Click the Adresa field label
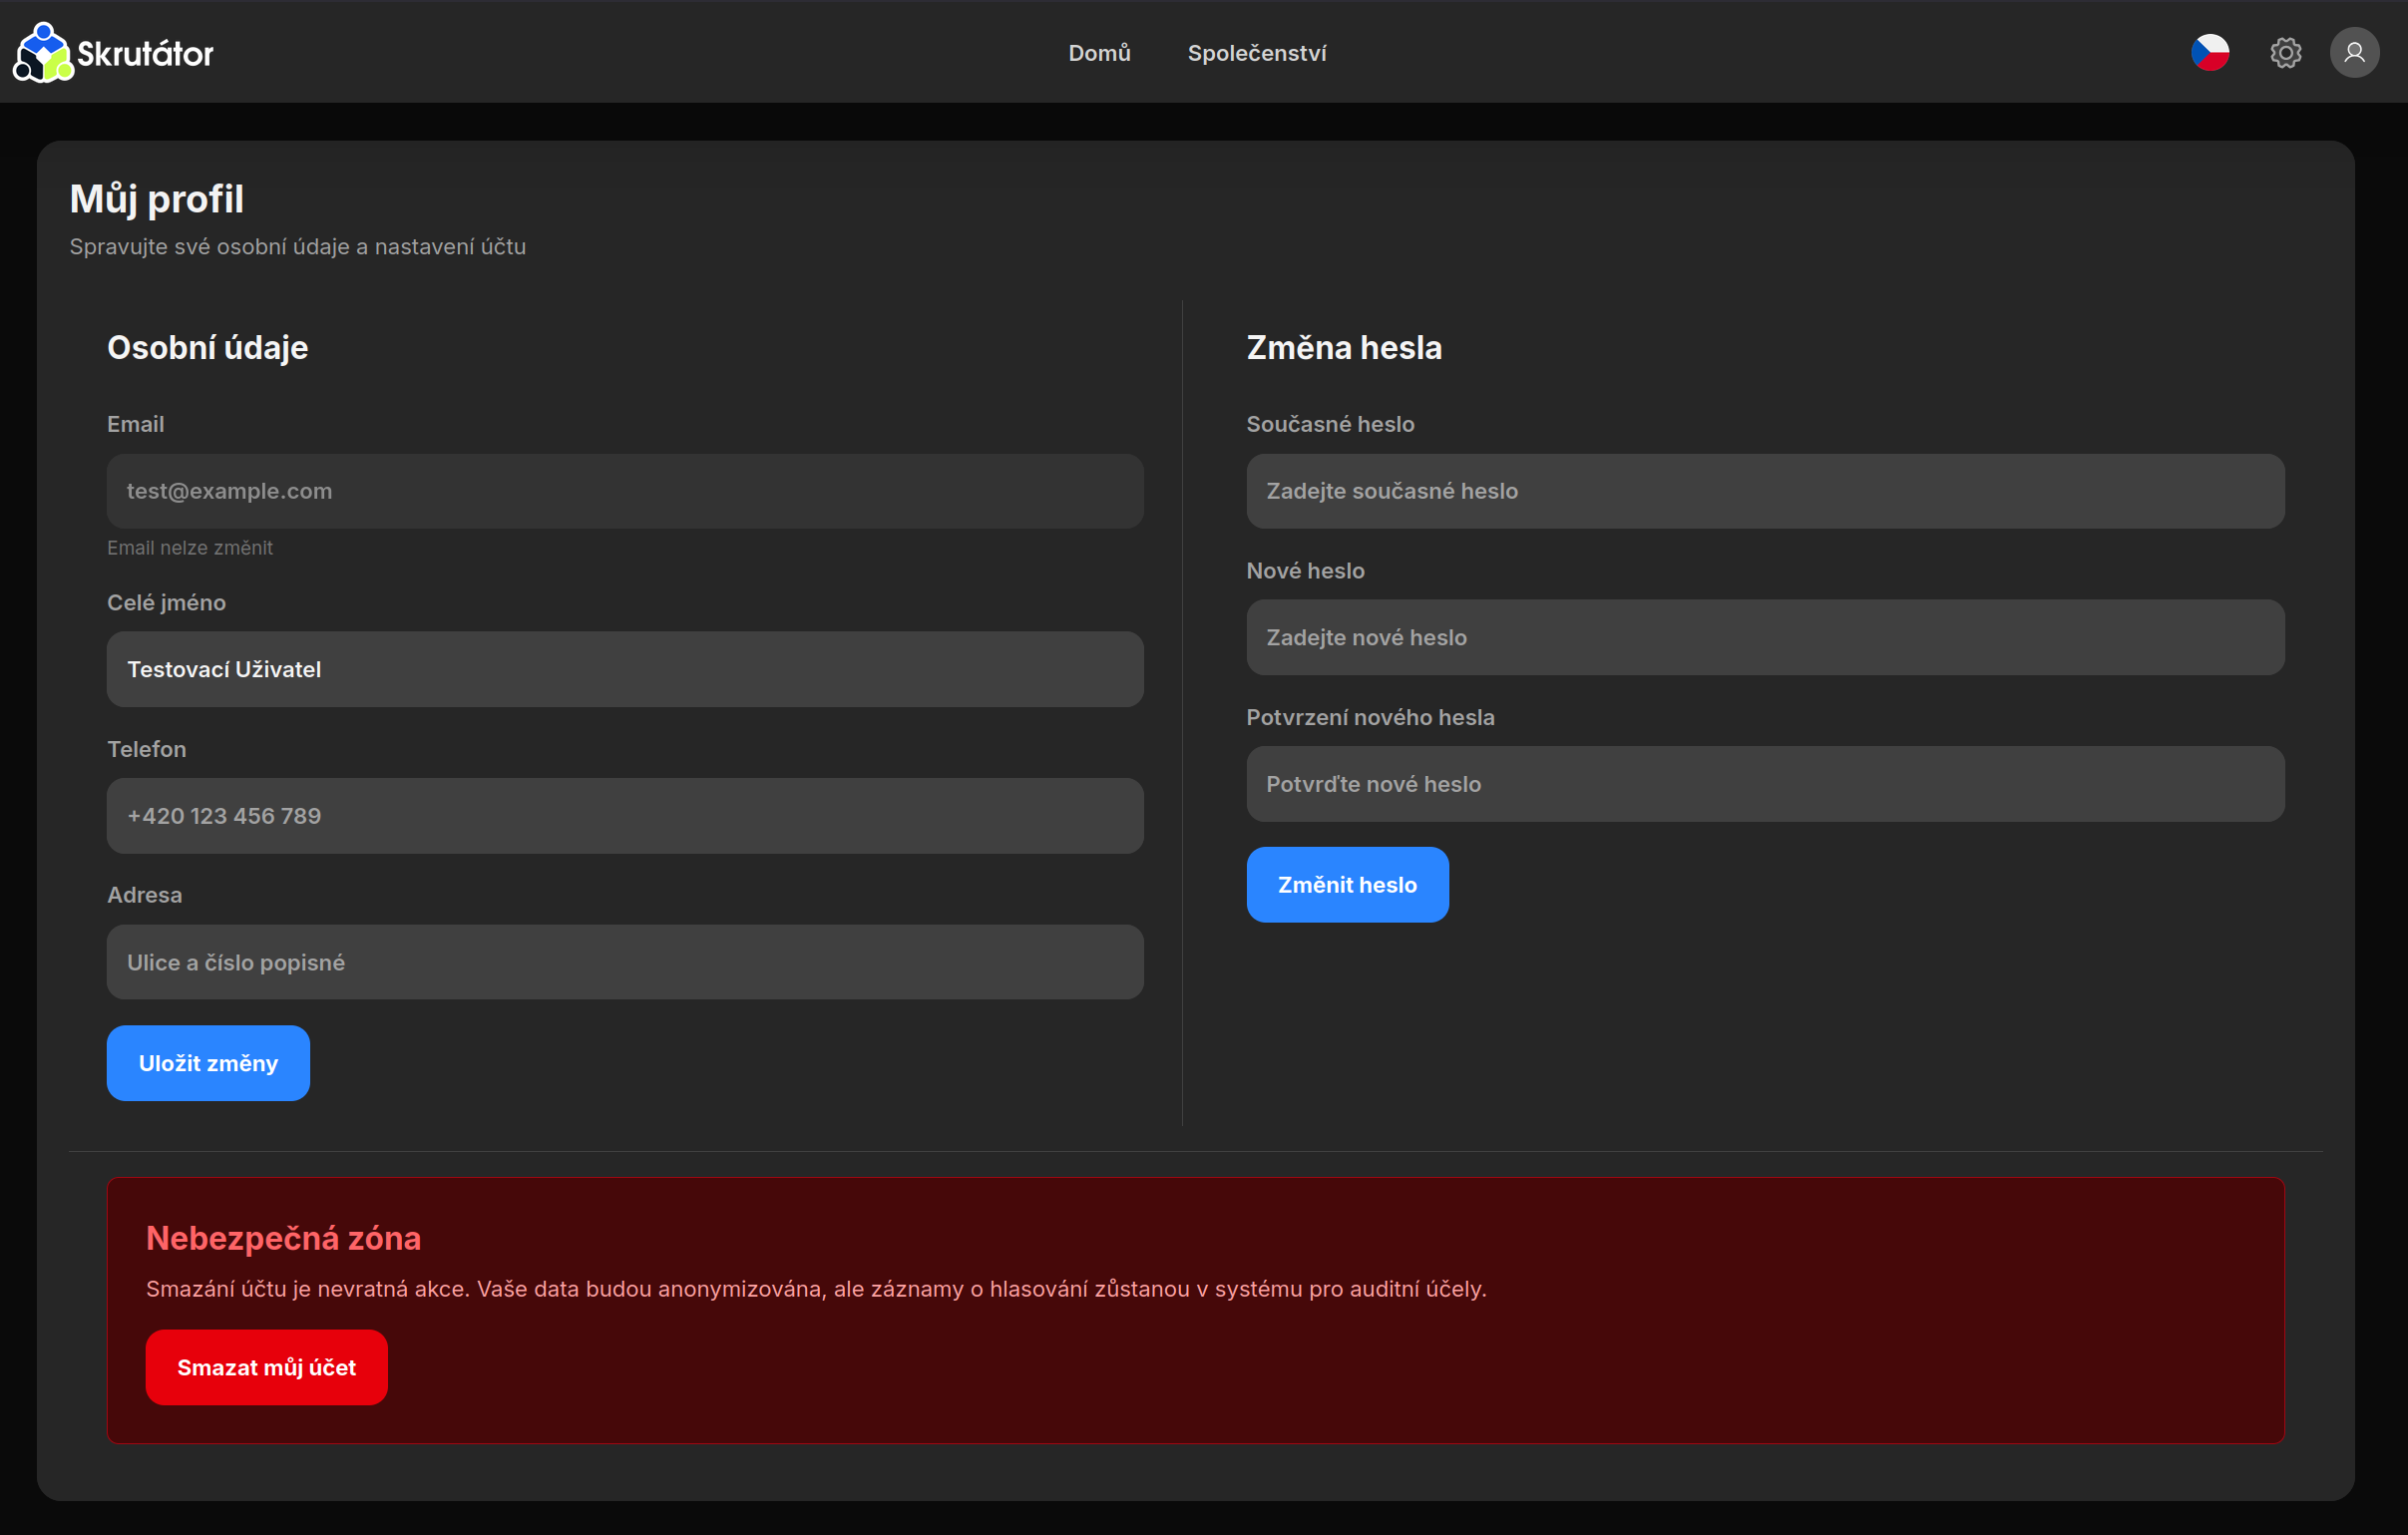 [145, 895]
